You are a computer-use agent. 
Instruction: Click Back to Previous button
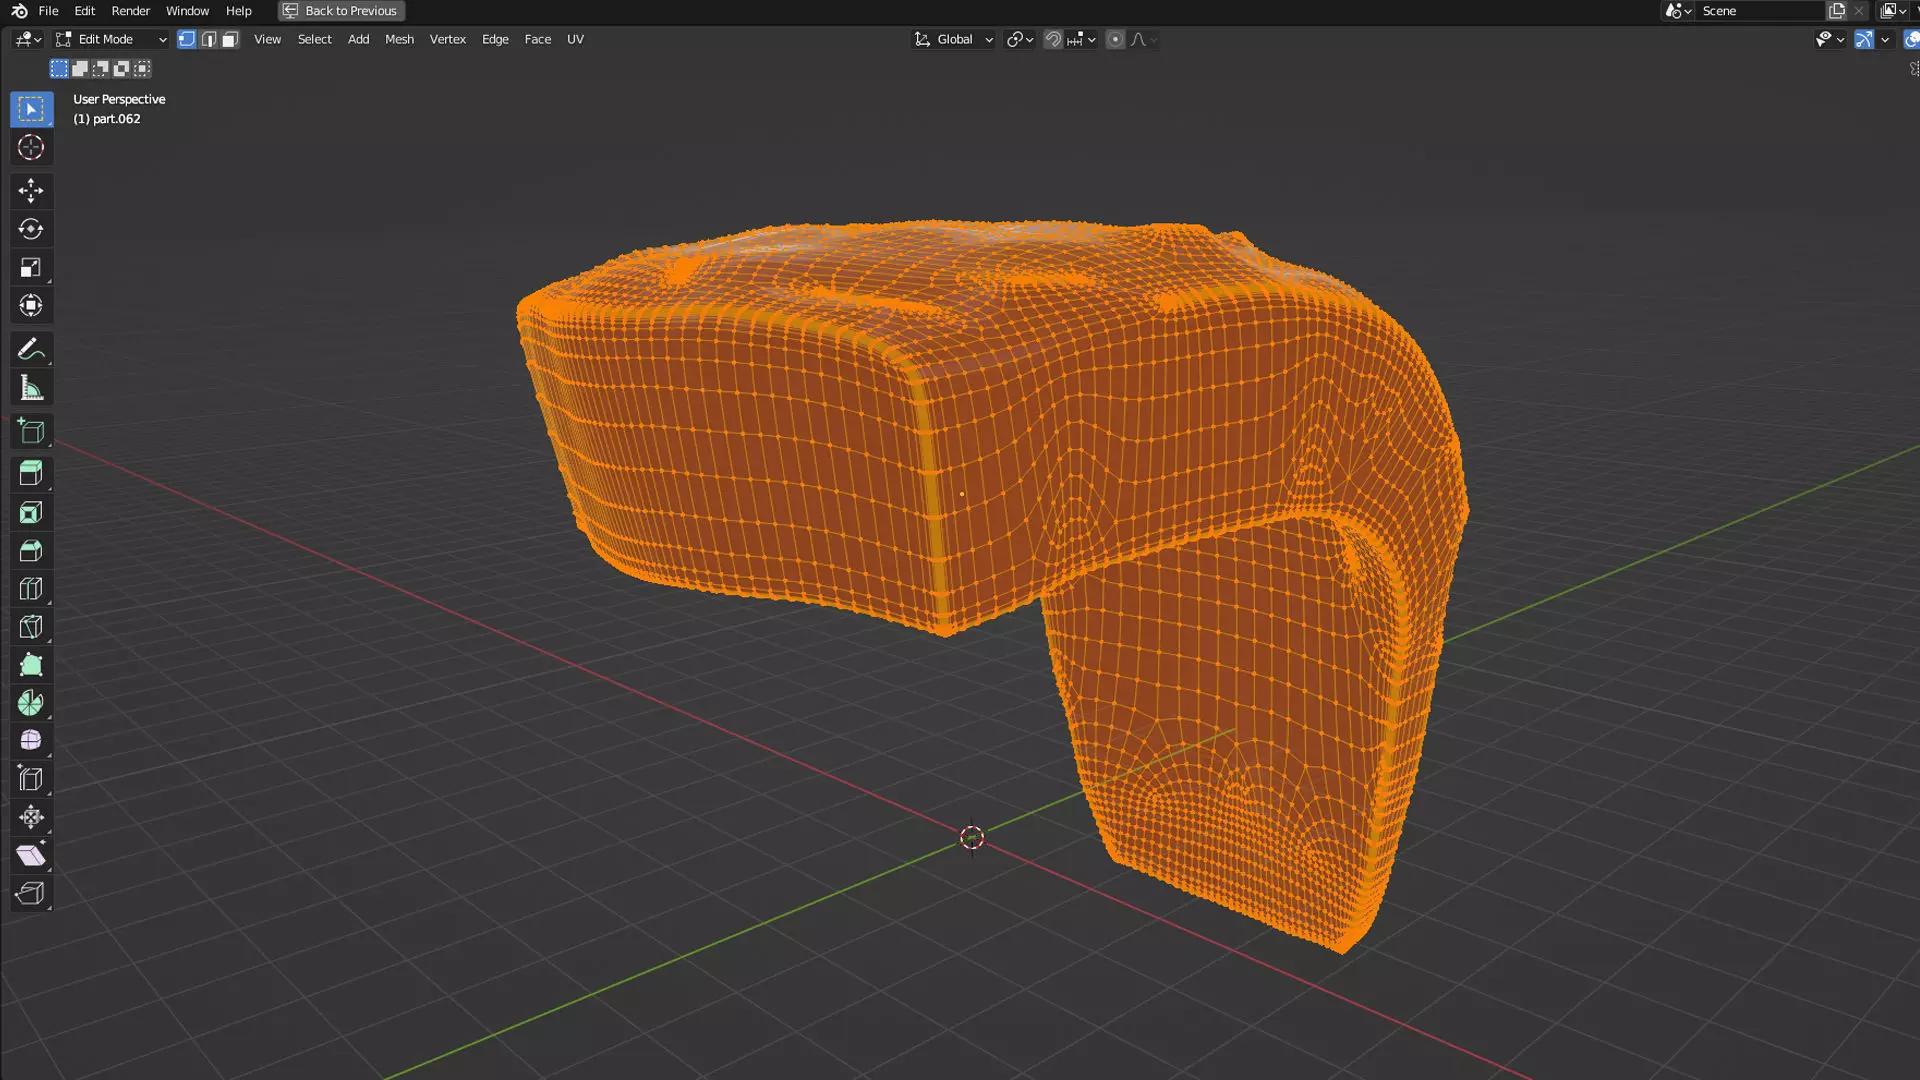click(x=341, y=11)
